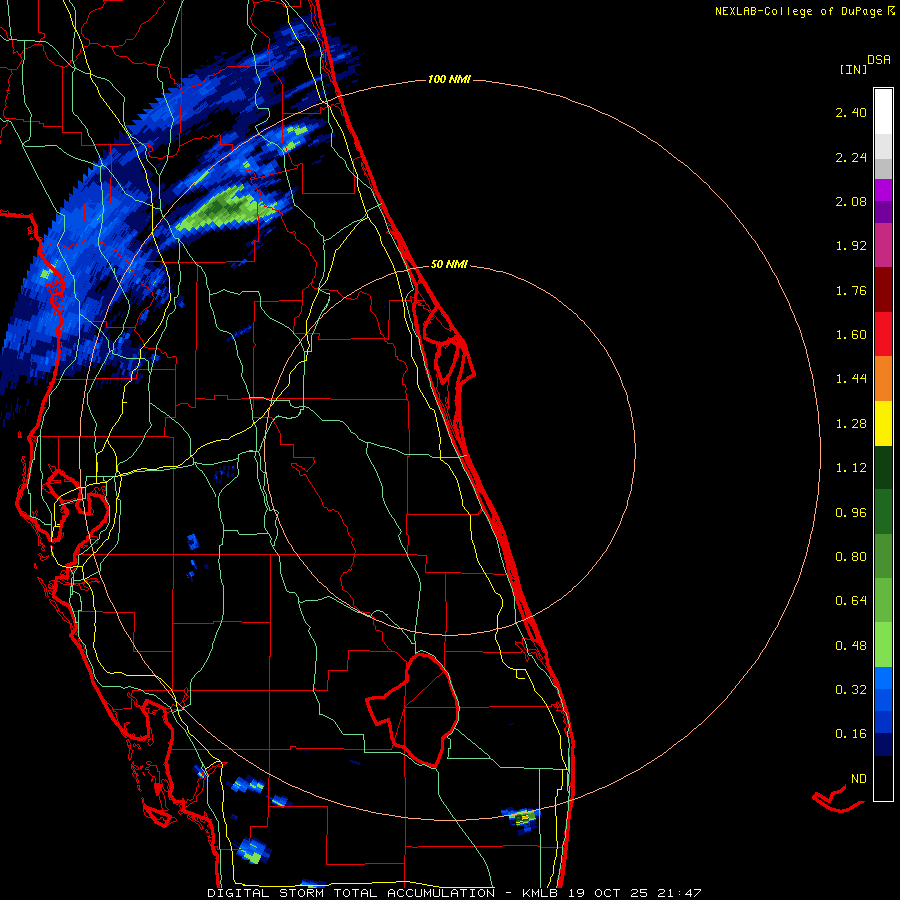Click the 50 NMI range ring label
Screen dimensions: 900x900
tap(449, 265)
